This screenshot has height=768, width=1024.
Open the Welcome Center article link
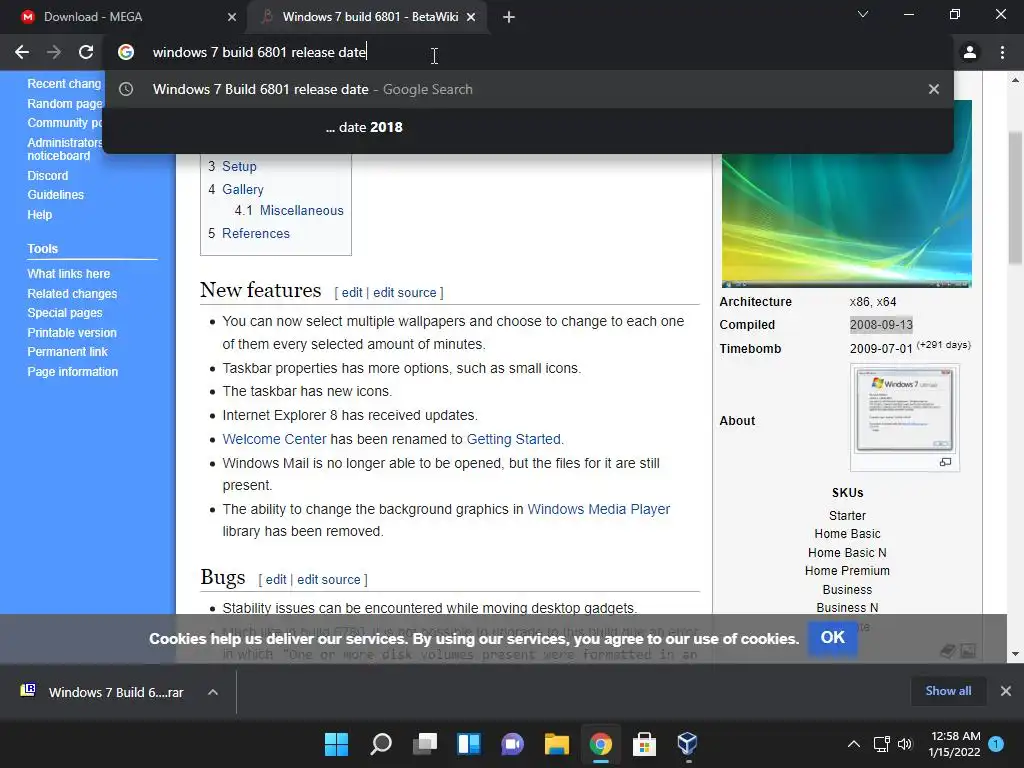(x=274, y=439)
